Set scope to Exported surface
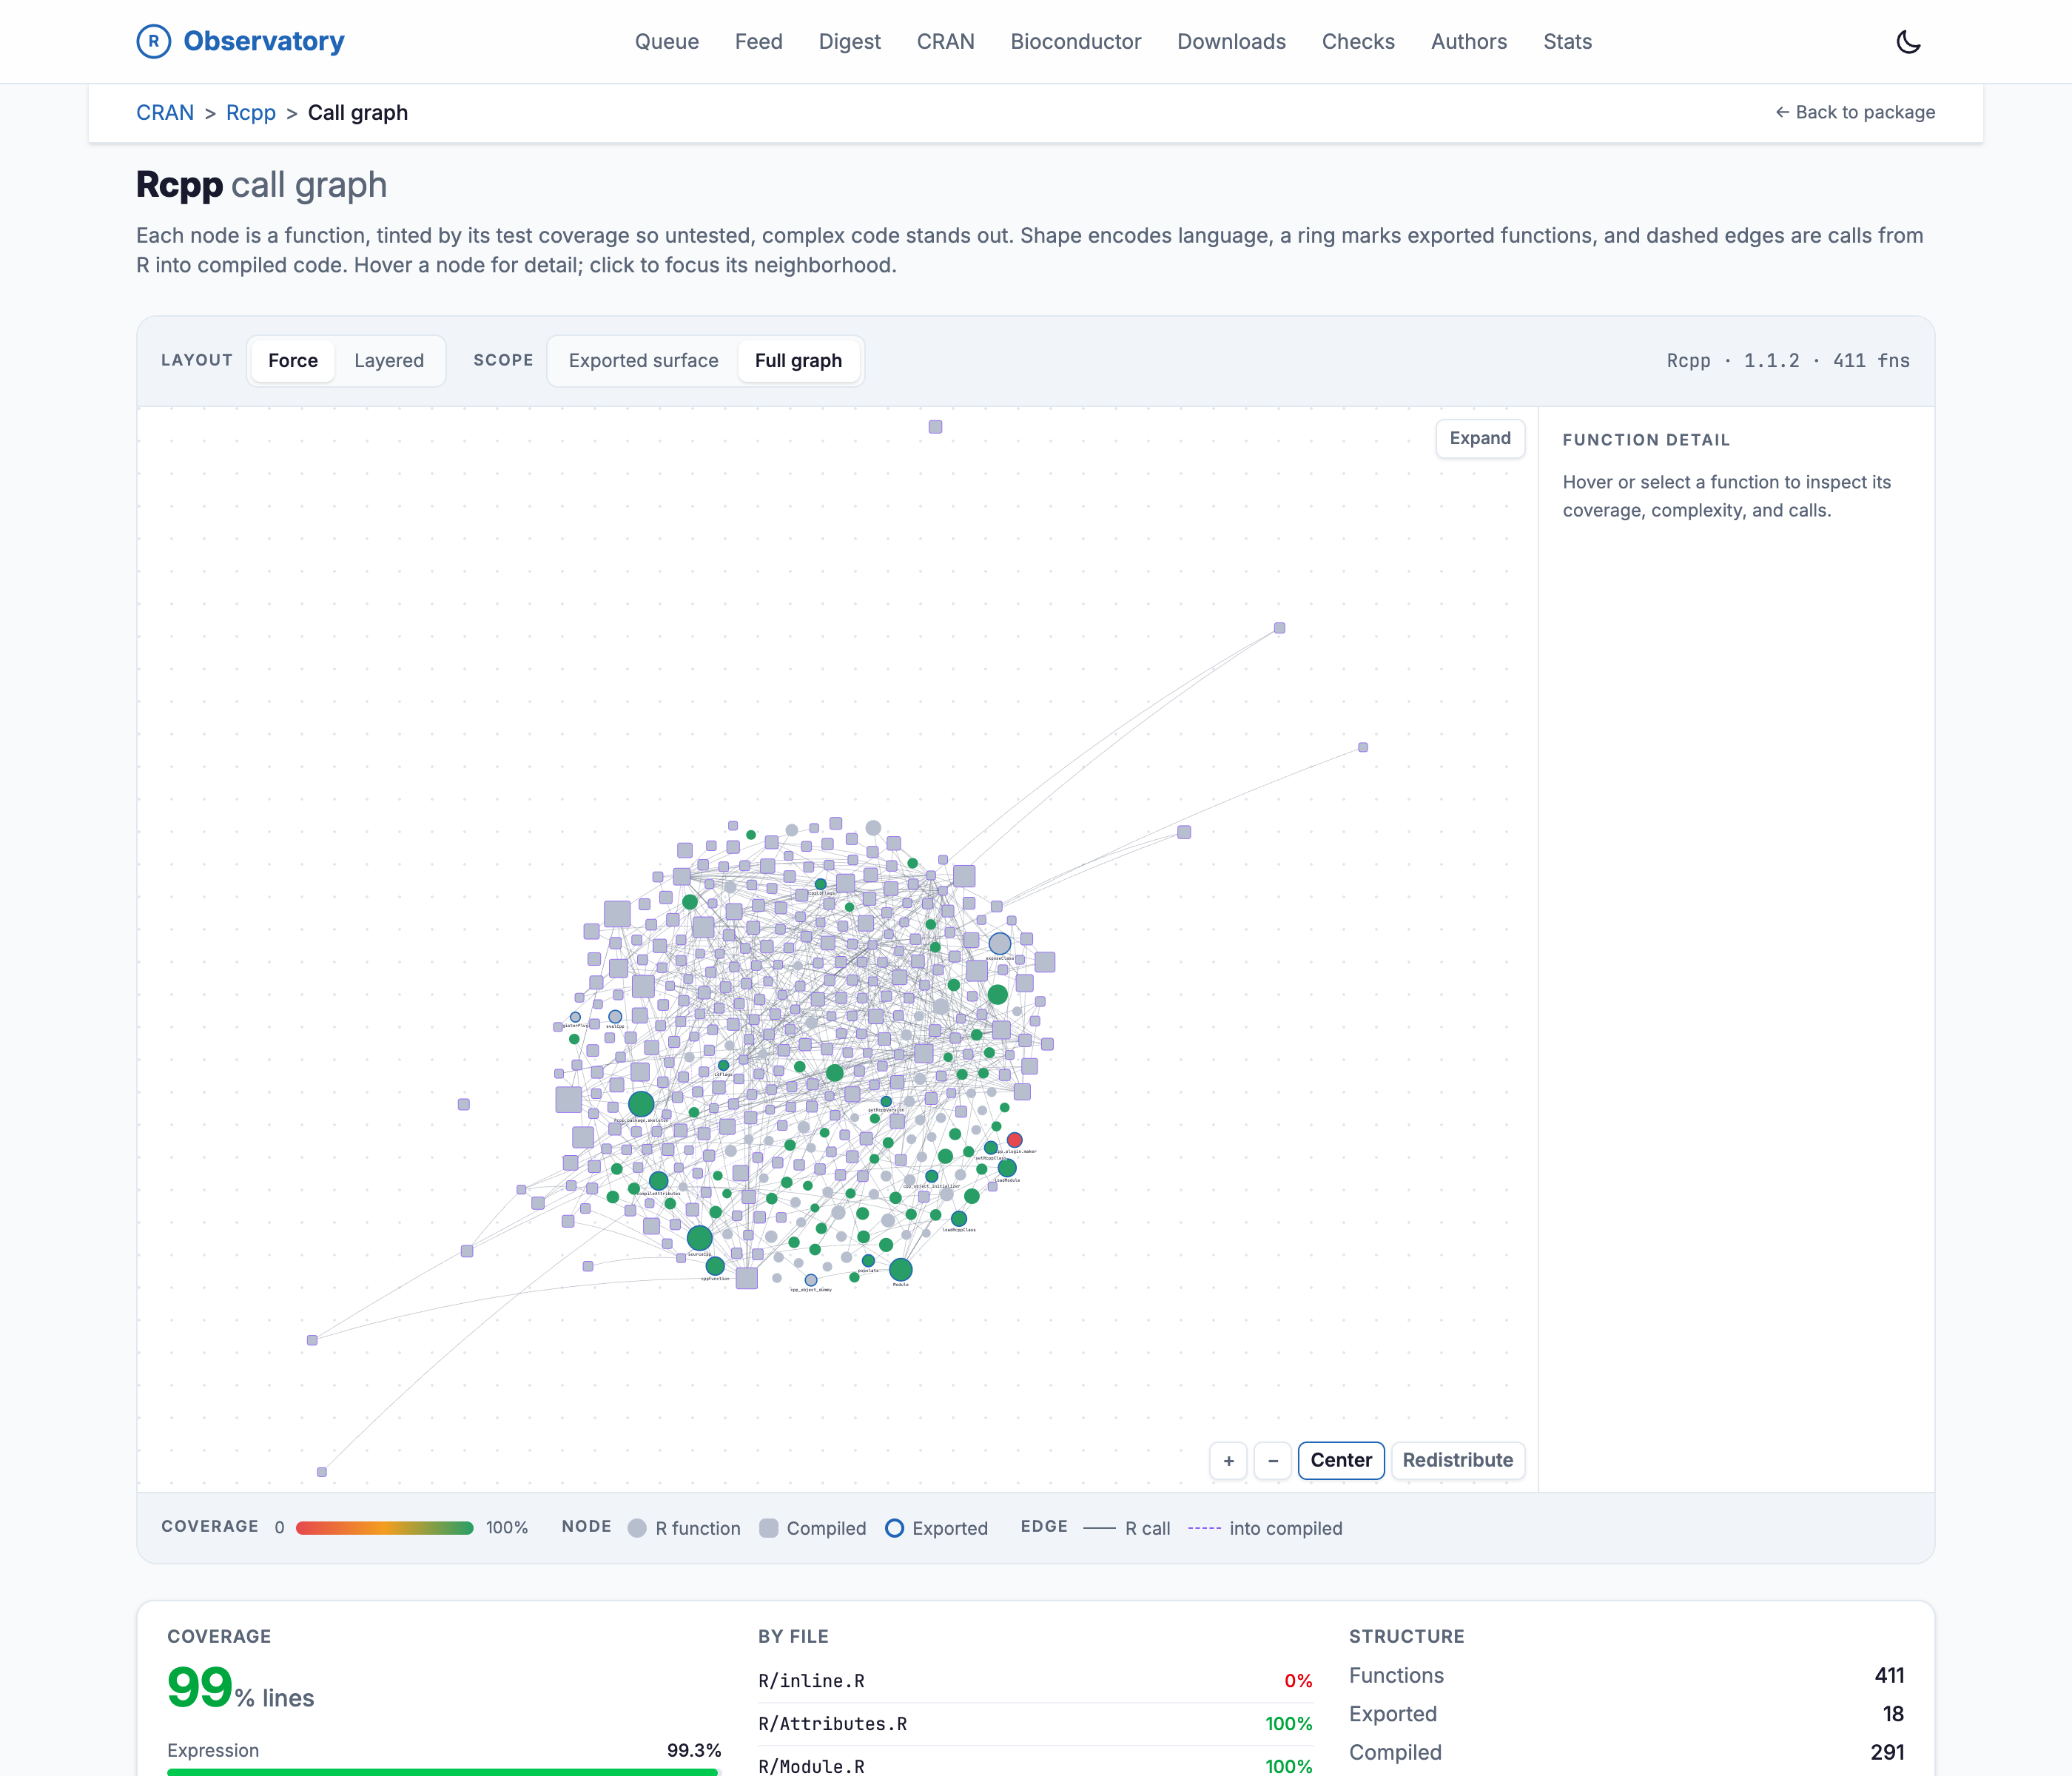Screen dimensions: 2072x1776 coord(643,360)
